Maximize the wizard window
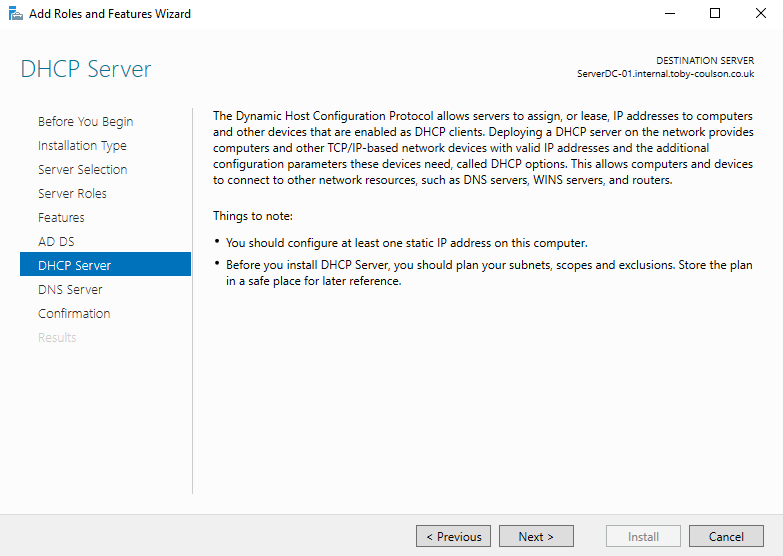 tap(714, 14)
